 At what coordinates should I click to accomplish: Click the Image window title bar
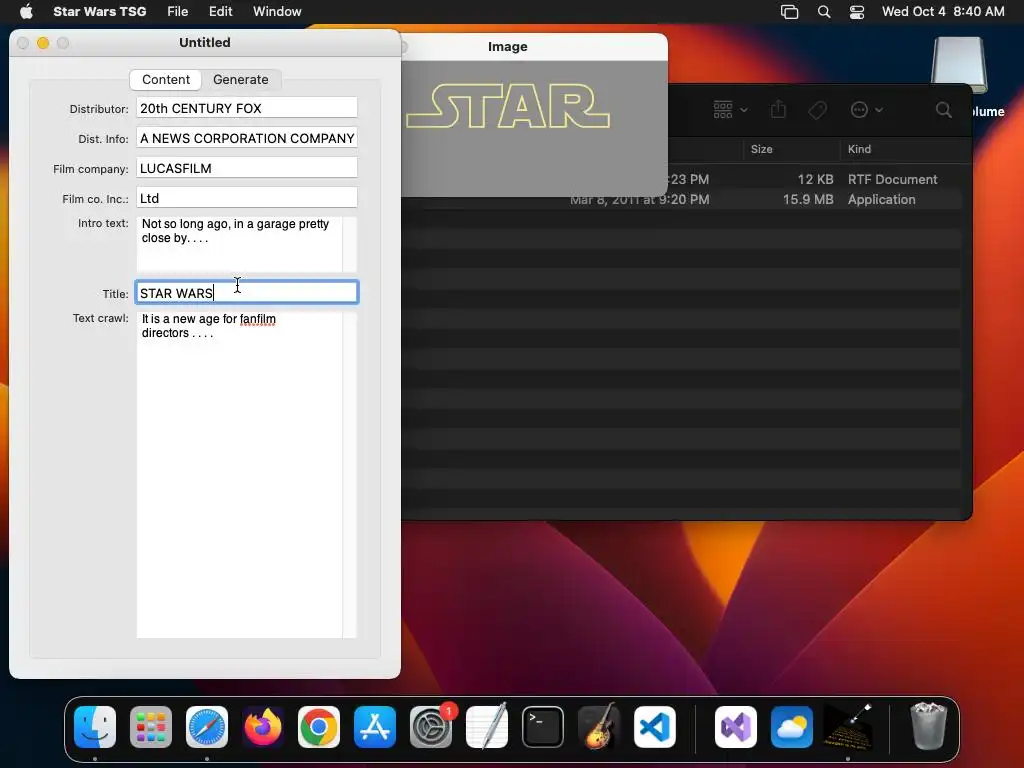[534, 47]
